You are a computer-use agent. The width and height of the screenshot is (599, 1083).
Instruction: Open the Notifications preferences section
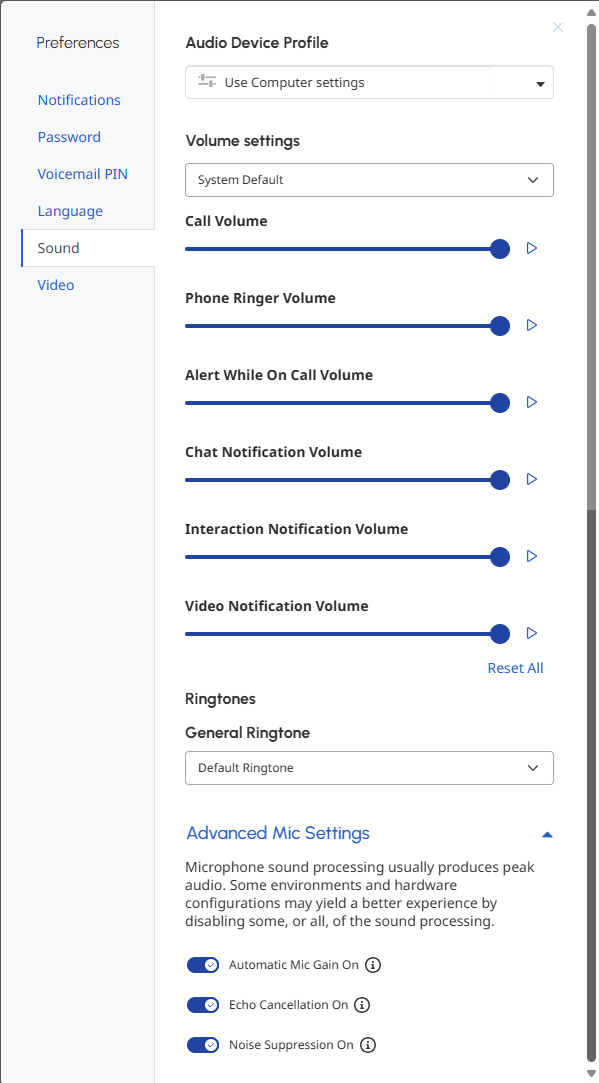coord(79,100)
